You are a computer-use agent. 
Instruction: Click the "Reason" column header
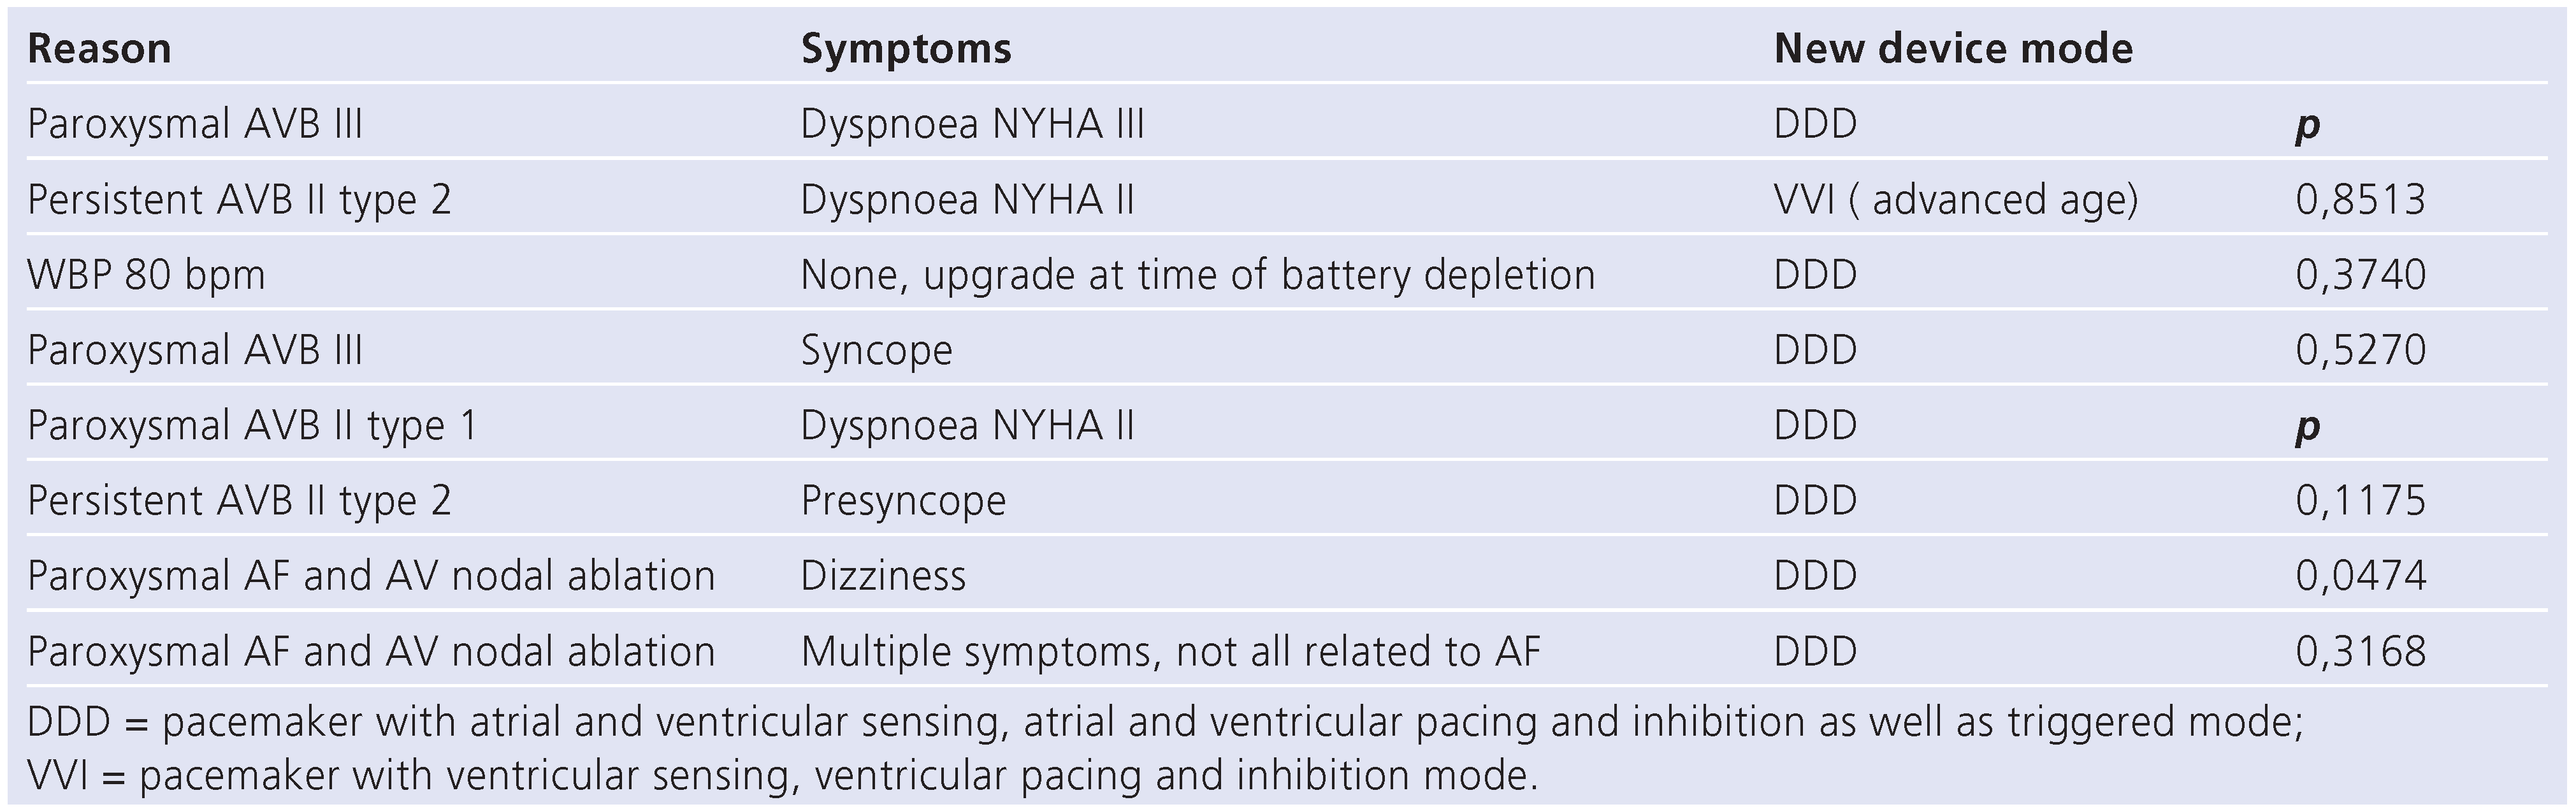click(x=99, y=48)
